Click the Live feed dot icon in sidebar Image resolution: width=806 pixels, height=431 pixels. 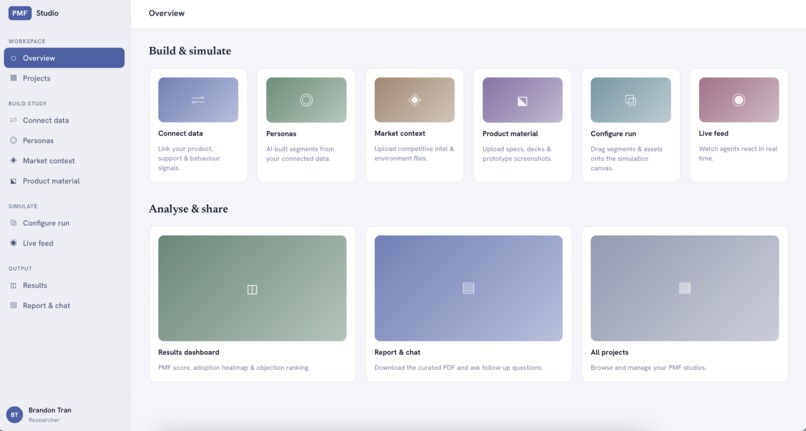(x=13, y=243)
